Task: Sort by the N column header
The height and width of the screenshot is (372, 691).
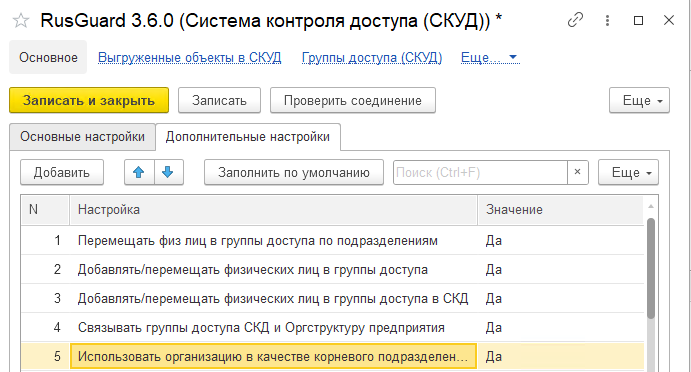Action: click(45, 209)
